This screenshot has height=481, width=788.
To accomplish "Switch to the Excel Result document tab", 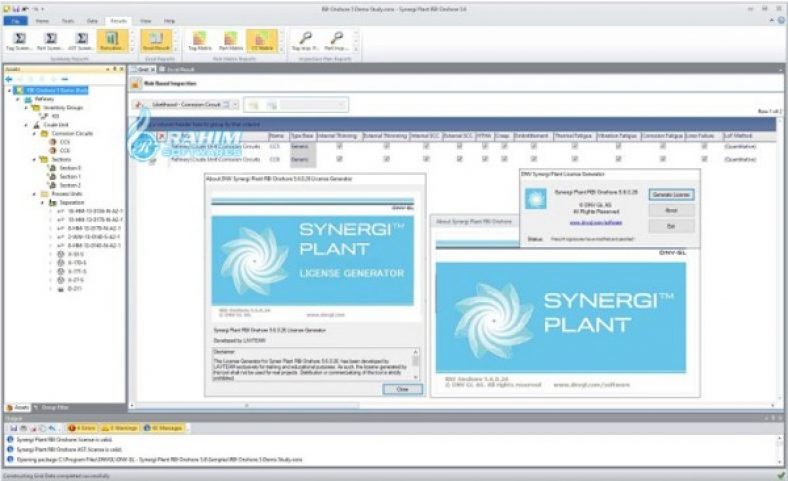I will tap(177, 69).
